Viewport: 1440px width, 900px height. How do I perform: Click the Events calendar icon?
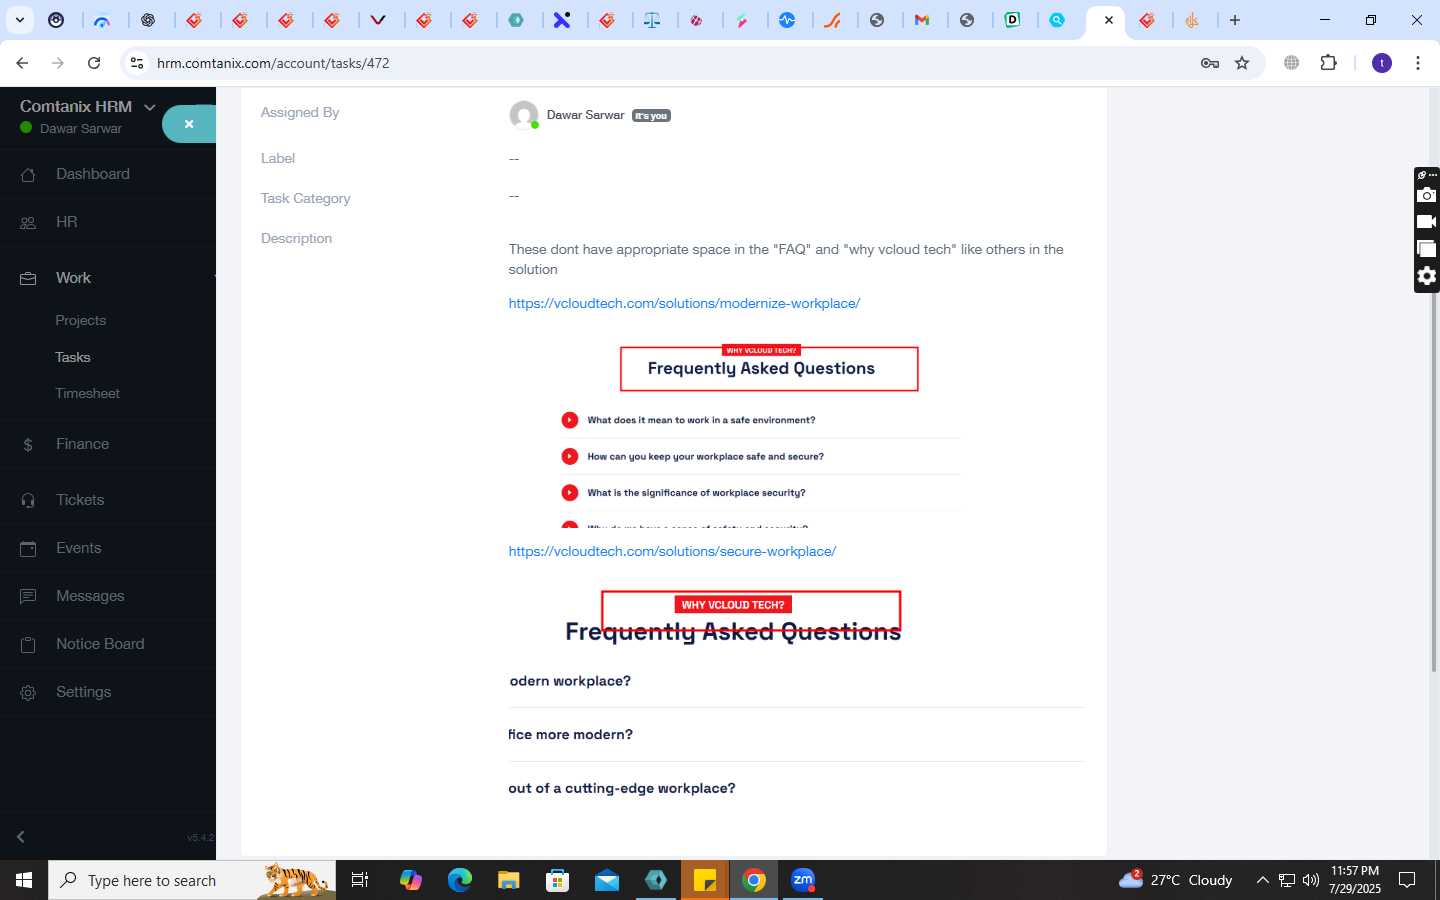(28, 549)
